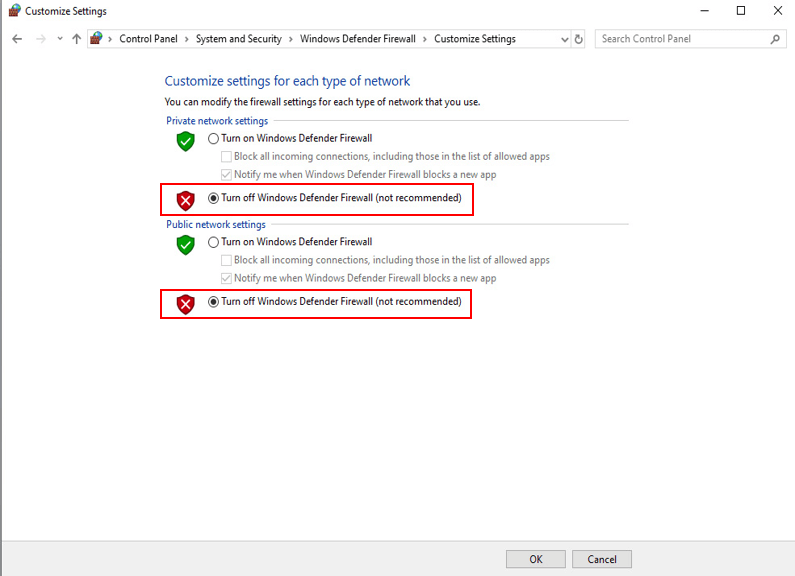Click the forward navigation arrow
The image size is (795, 576).
(x=41, y=39)
